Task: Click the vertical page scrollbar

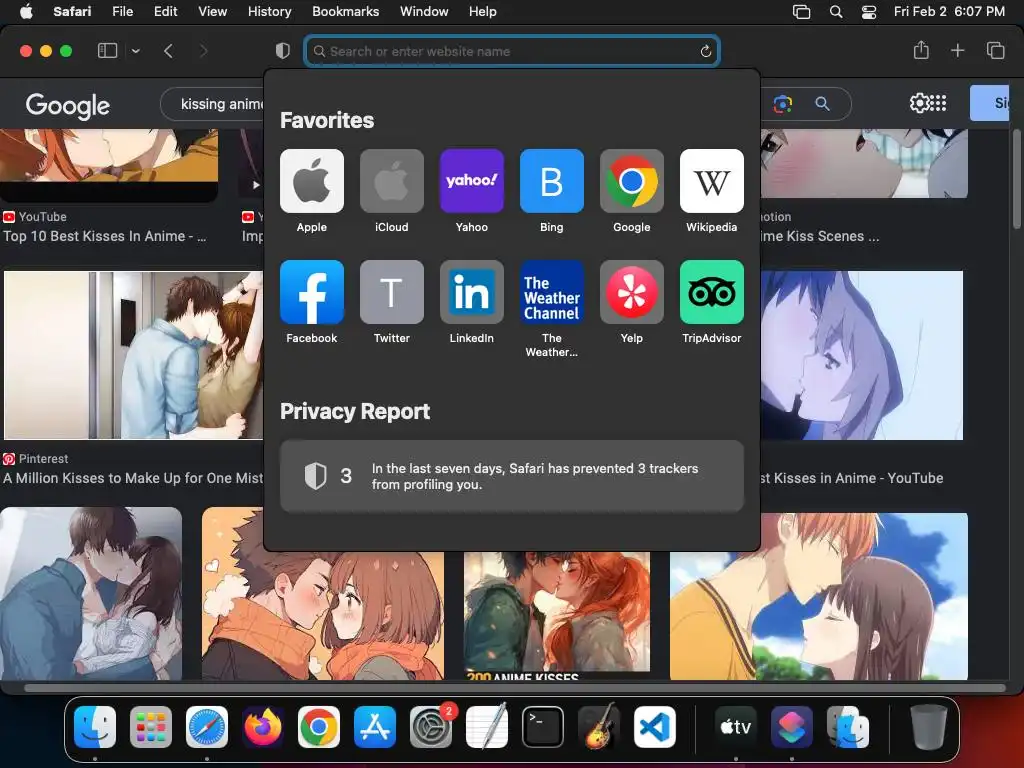Action: pos(1016,180)
